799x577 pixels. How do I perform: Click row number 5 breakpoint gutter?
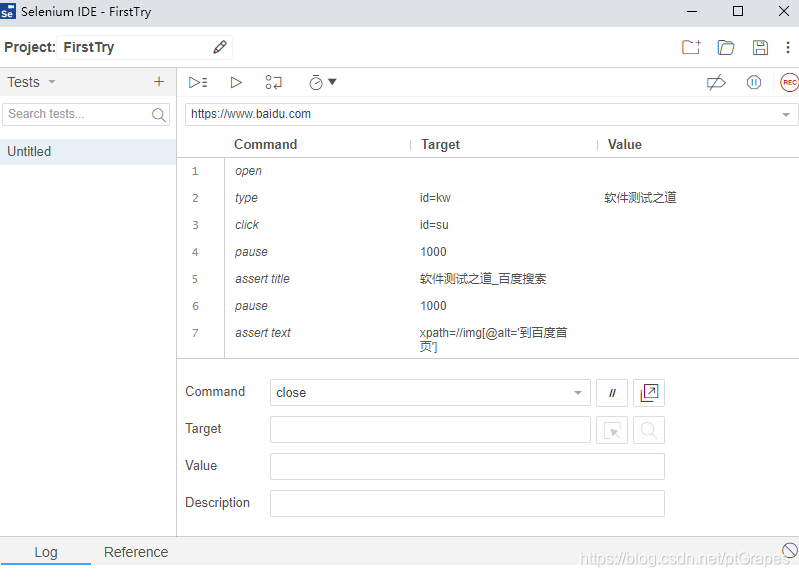pyautogui.click(x=195, y=279)
